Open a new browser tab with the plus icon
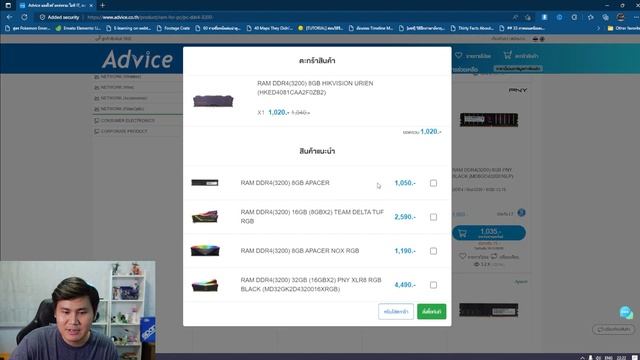This screenshot has width=640, height=360. point(102,5)
